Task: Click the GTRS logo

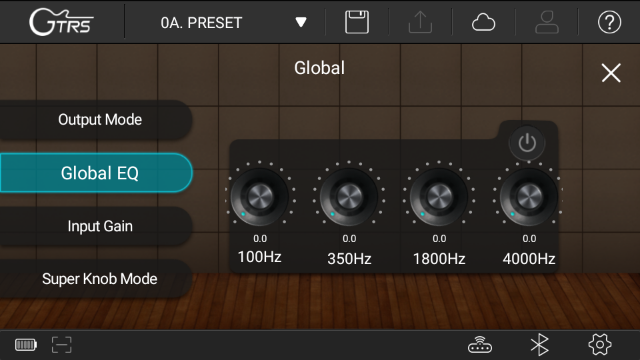Action: point(61,22)
